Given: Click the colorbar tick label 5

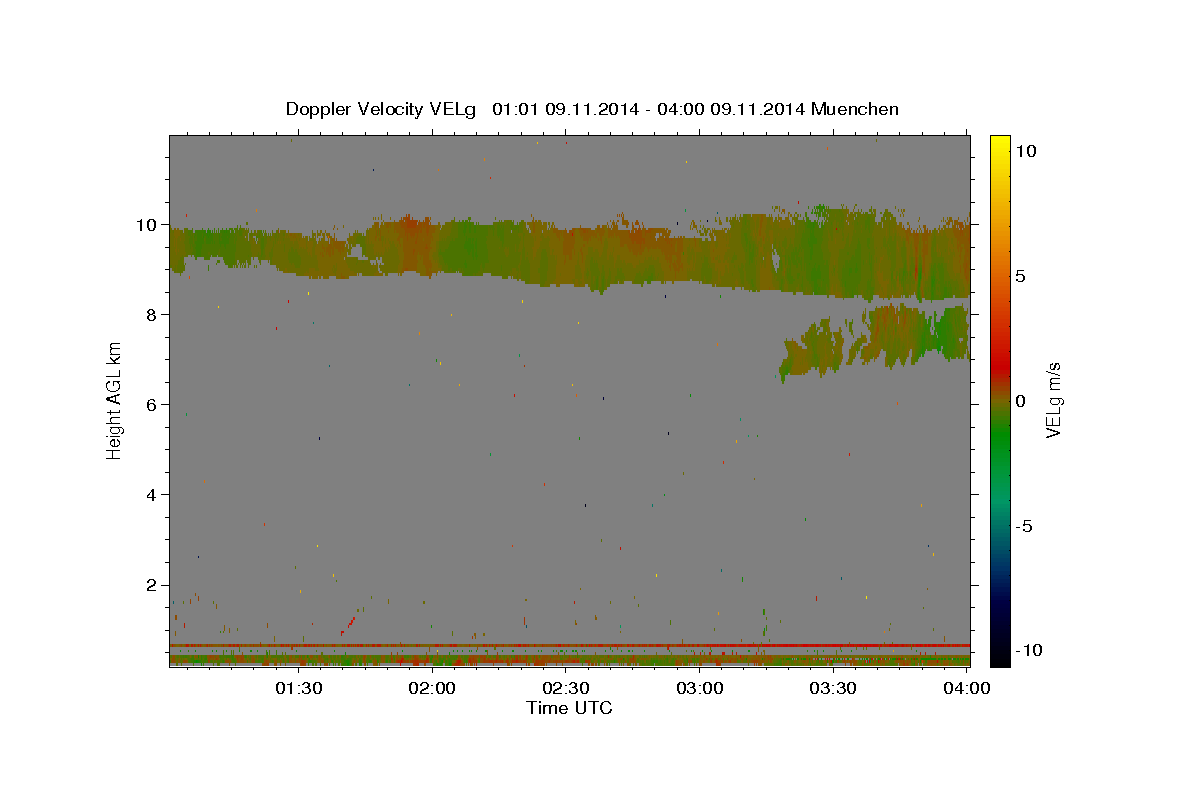Looking at the screenshot, I should [x=1021, y=276].
